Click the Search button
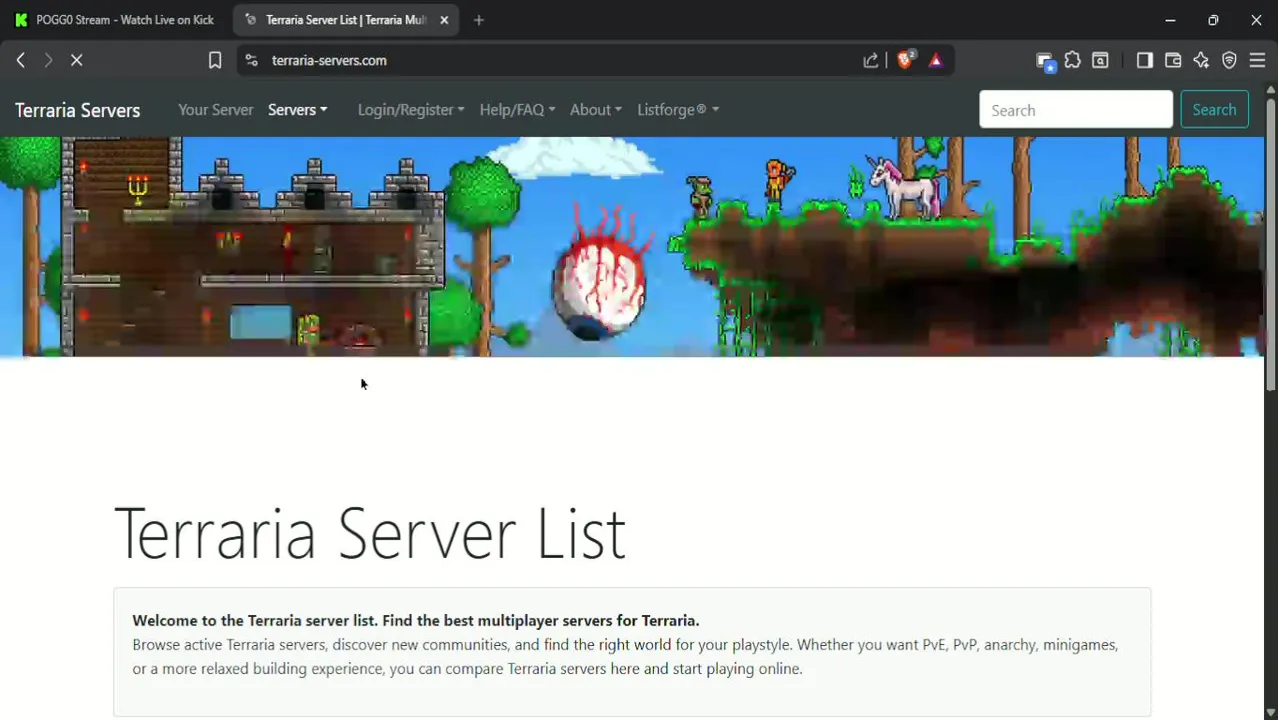Image resolution: width=1278 pixels, height=720 pixels. [x=1214, y=110]
